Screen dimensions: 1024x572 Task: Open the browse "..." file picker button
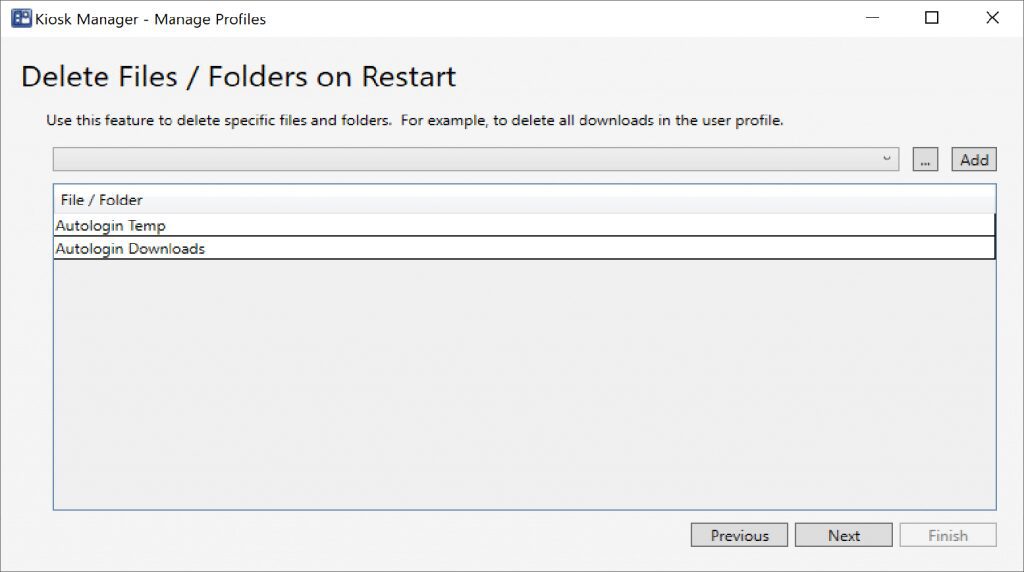925,160
